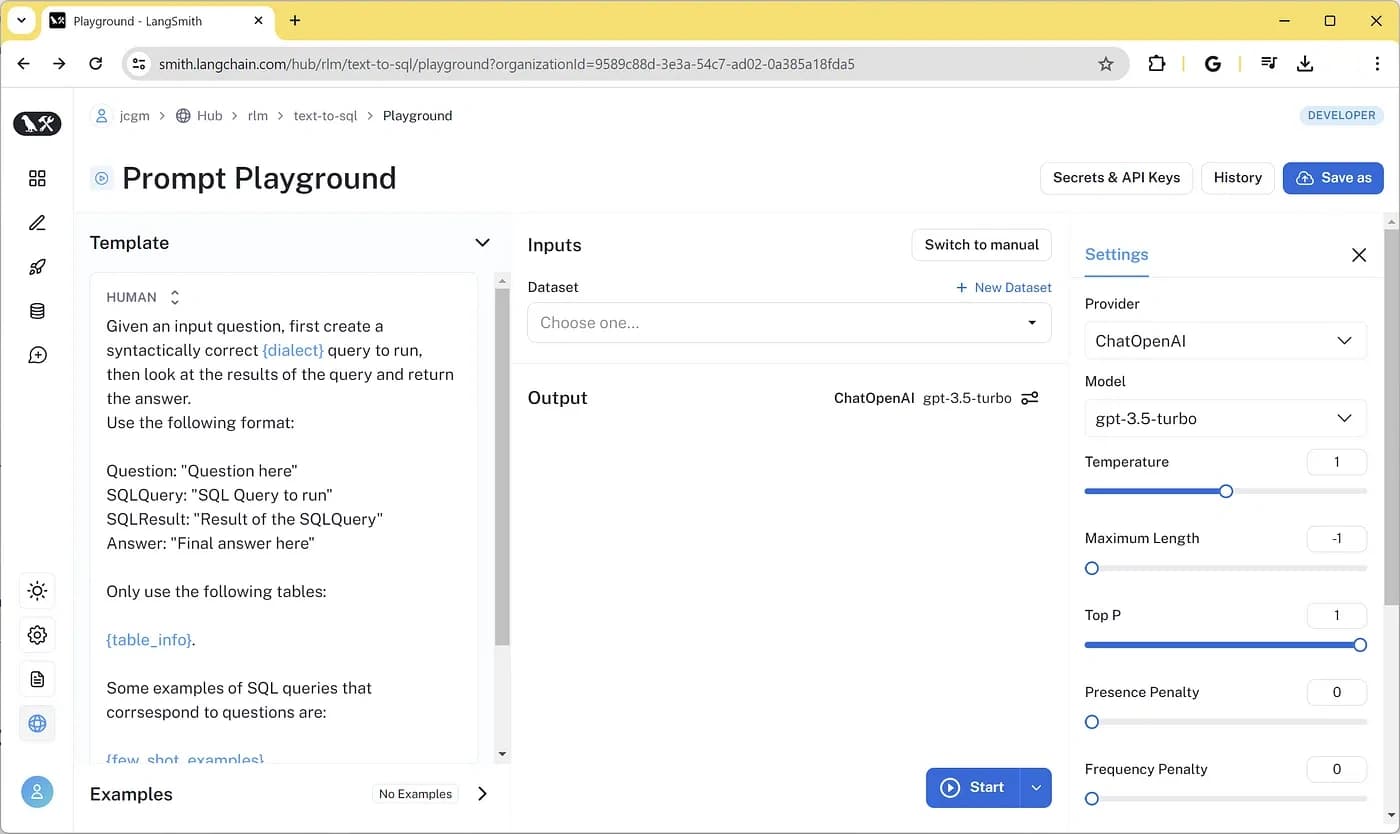Toggle the theme with the sun icon
Image resolution: width=1400 pixels, height=834 pixels.
(x=37, y=590)
